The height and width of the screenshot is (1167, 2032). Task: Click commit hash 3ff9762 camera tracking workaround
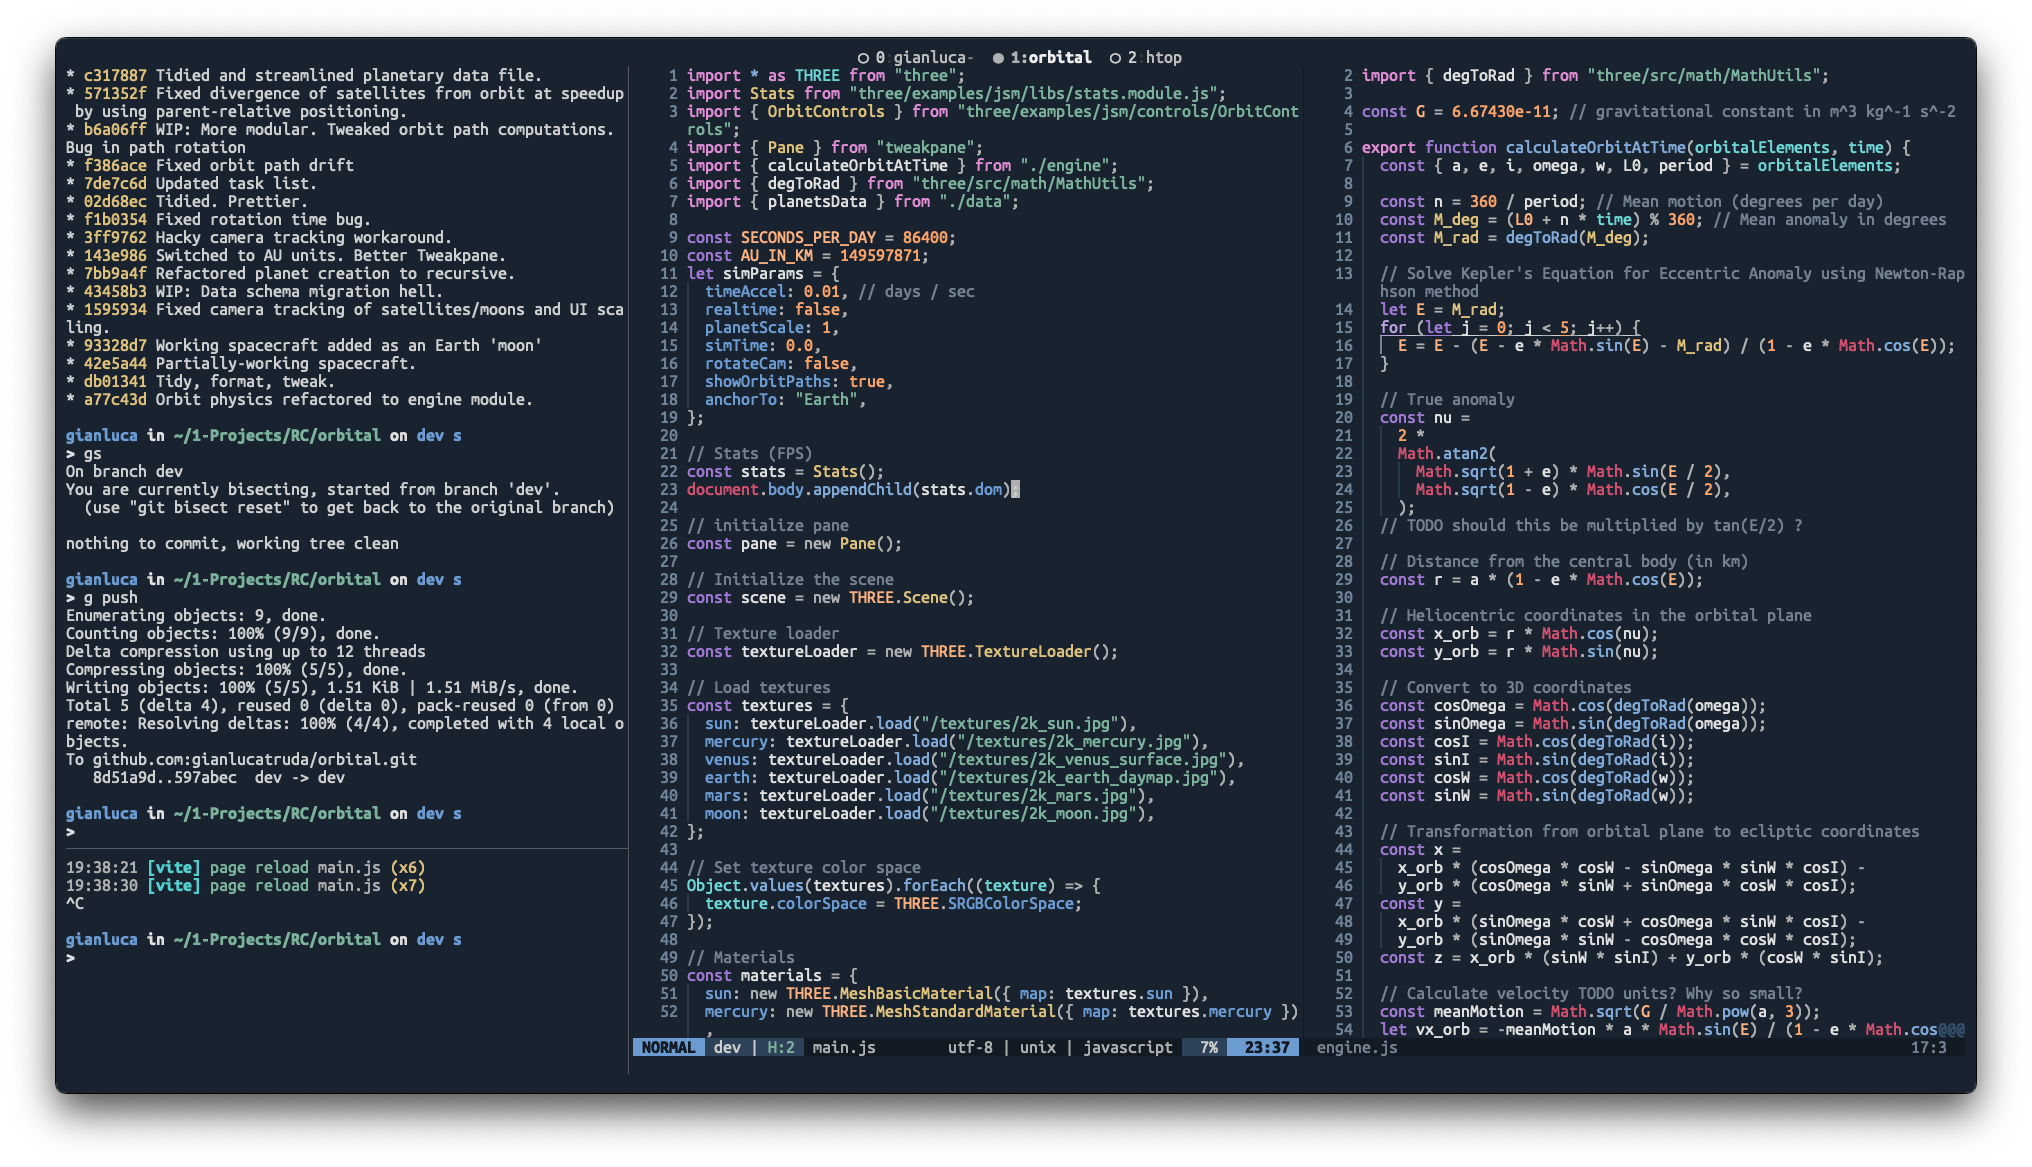[x=115, y=237]
